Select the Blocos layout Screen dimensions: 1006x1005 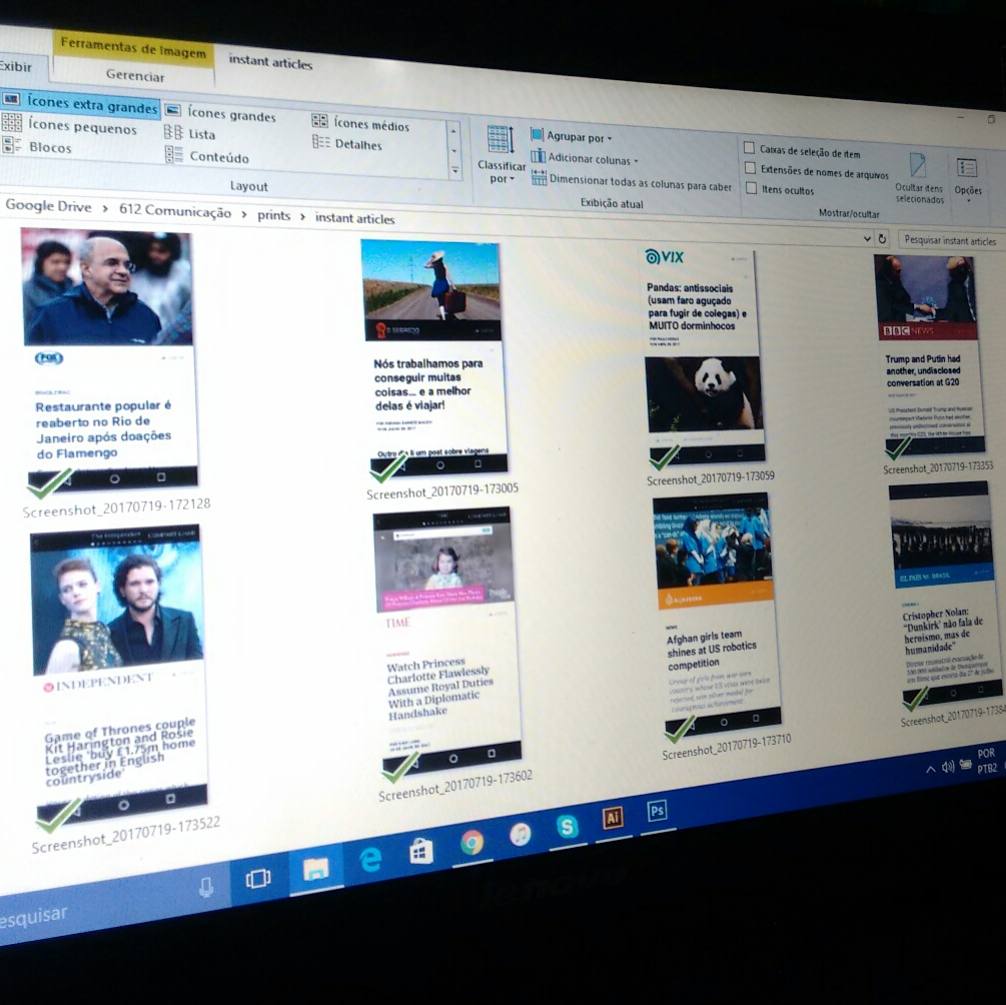37,147
